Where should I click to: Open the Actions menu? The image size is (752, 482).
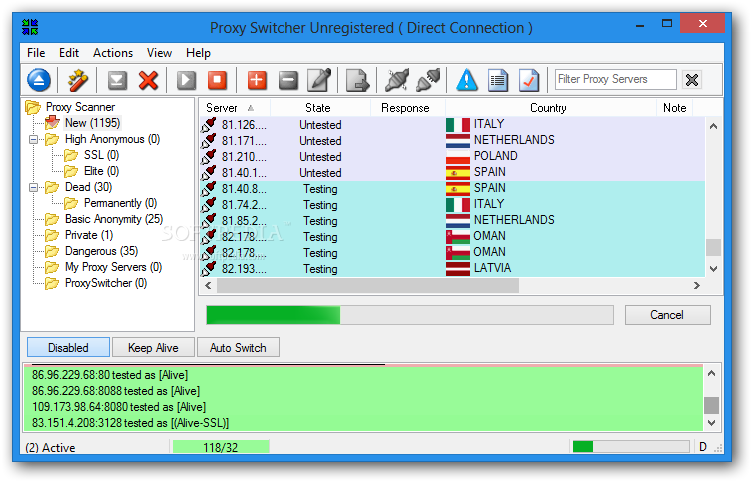pyautogui.click(x=113, y=53)
